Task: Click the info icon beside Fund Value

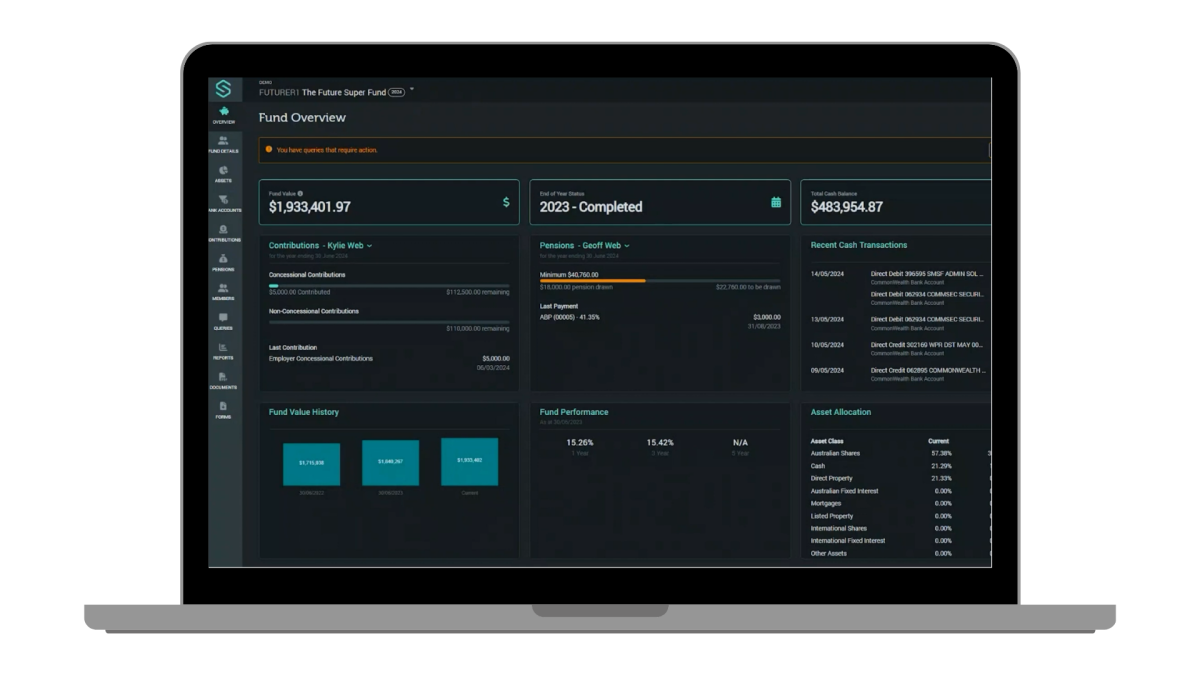Action: 300,193
